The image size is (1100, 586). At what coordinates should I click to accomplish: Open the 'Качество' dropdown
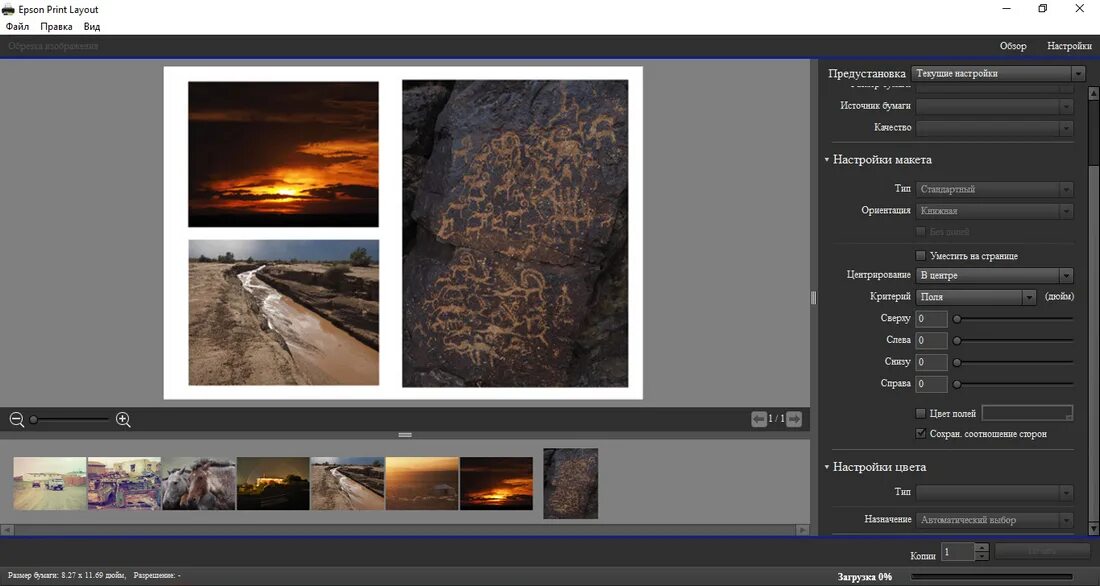pyautogui.click(x=995, y=128)
